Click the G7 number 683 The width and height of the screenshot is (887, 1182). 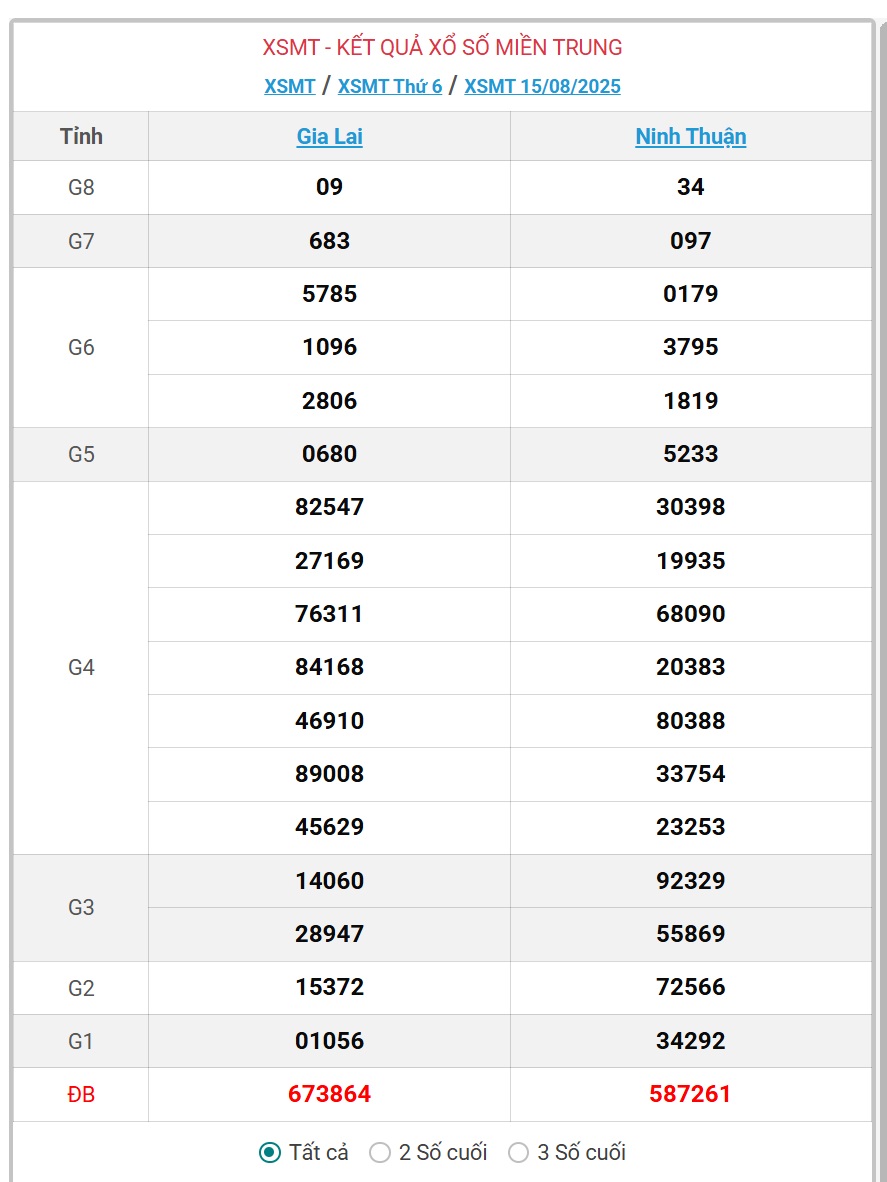[x=329, y=241]
